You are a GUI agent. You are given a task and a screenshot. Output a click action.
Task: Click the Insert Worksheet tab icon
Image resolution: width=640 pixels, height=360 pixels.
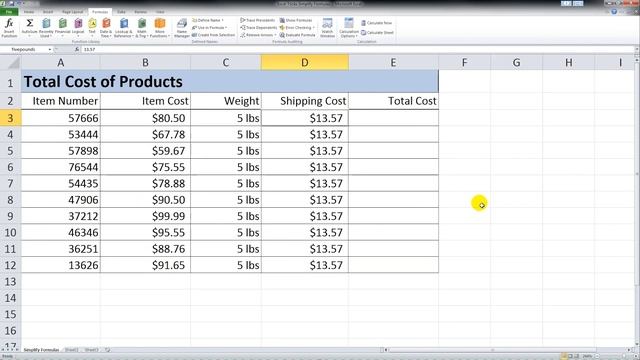107,350
